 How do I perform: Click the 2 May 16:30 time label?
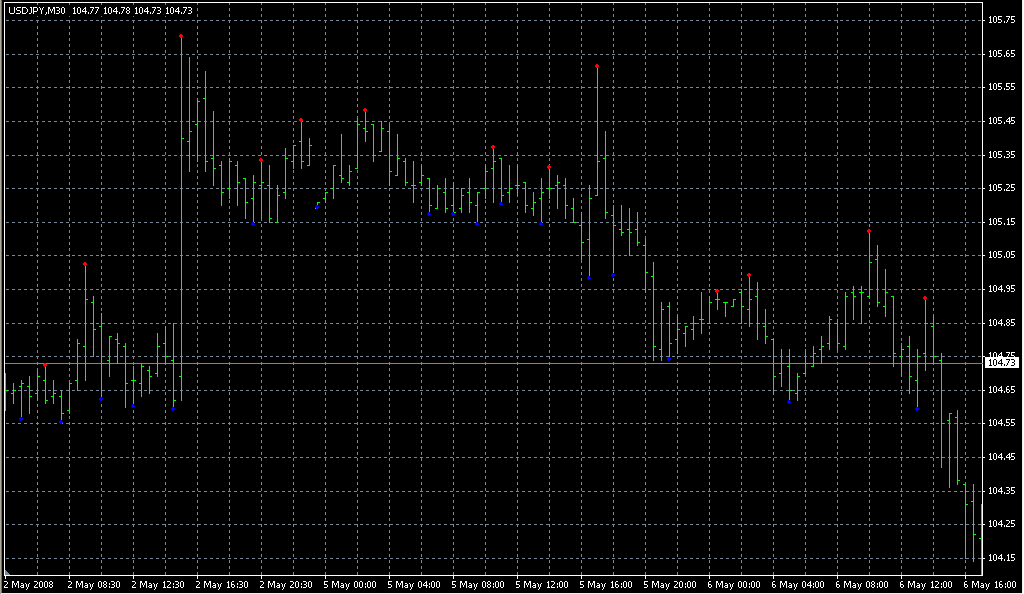click(x=222, y=585)
